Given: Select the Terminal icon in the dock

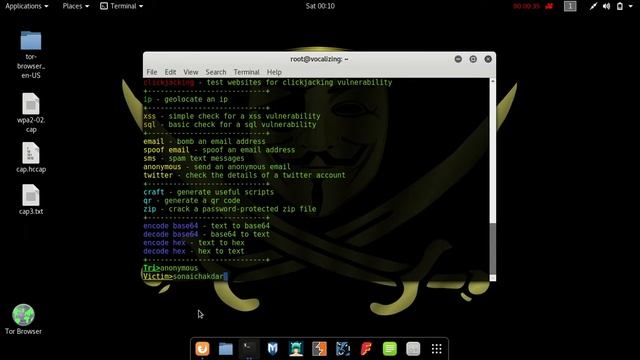Looking at the screenshot, I should pyautogui.click(x=249, y=349).
